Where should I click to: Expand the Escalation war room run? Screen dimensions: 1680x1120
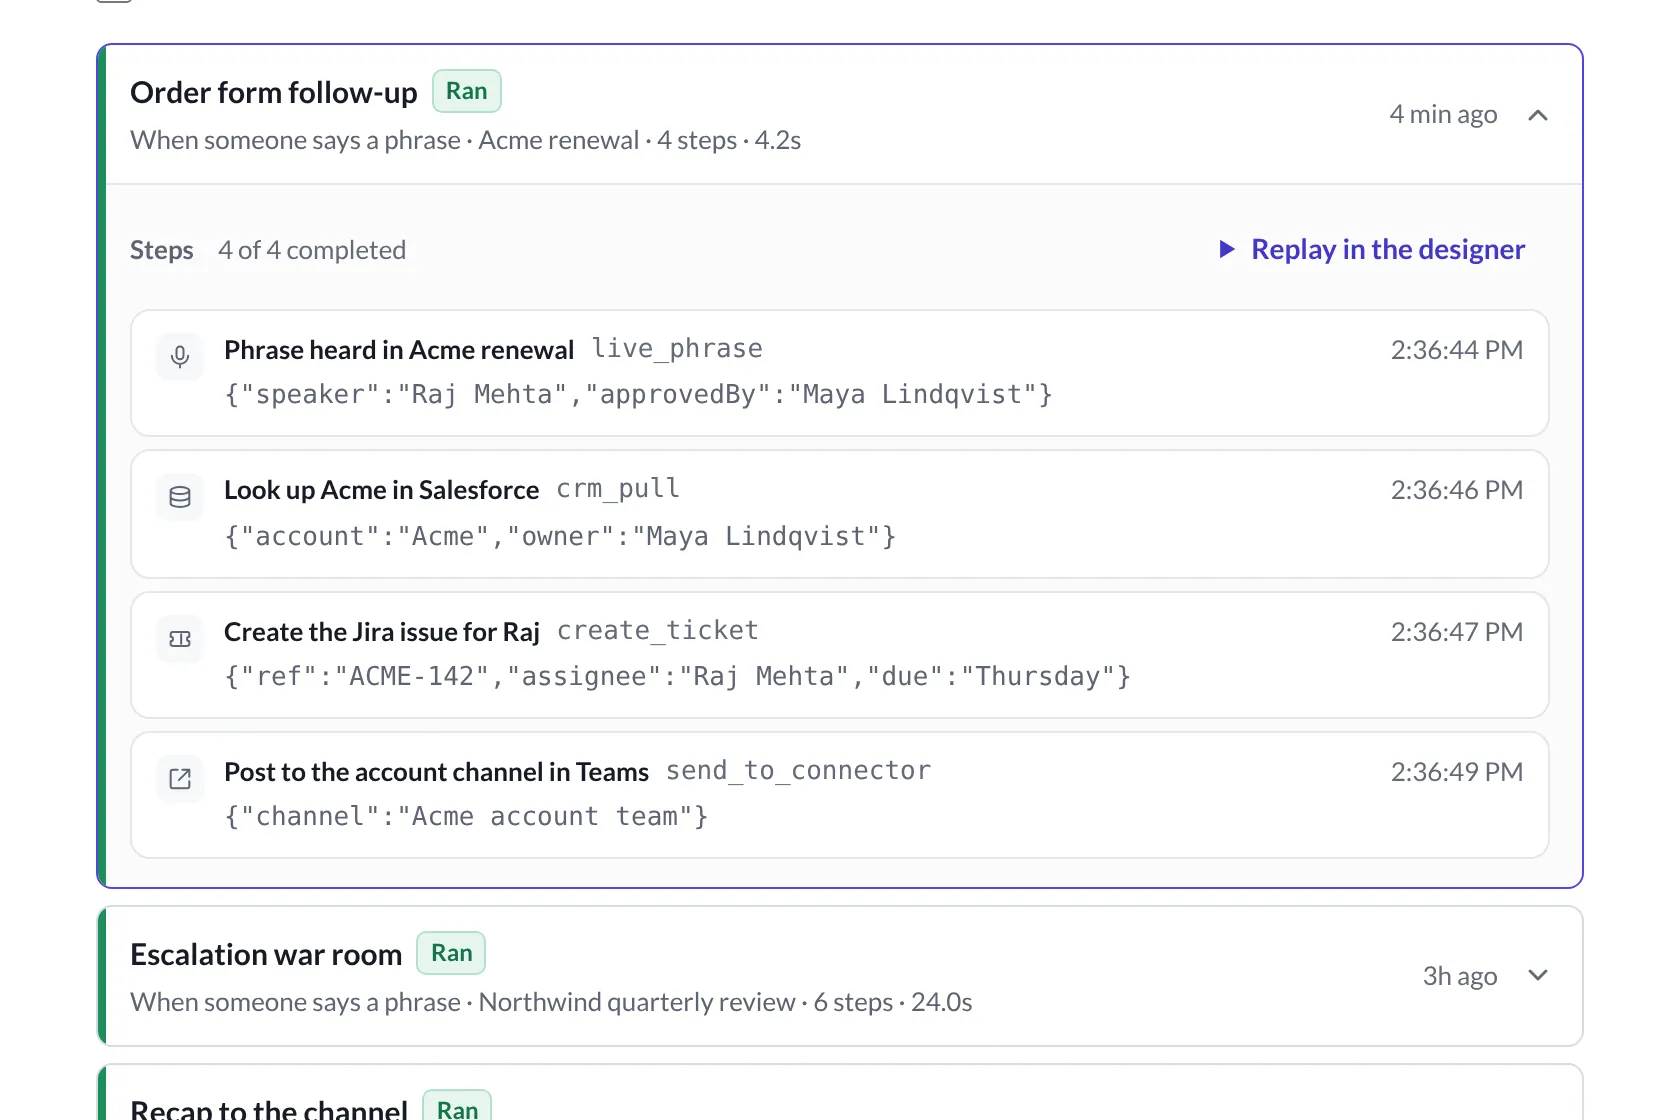coord(1538,975)
